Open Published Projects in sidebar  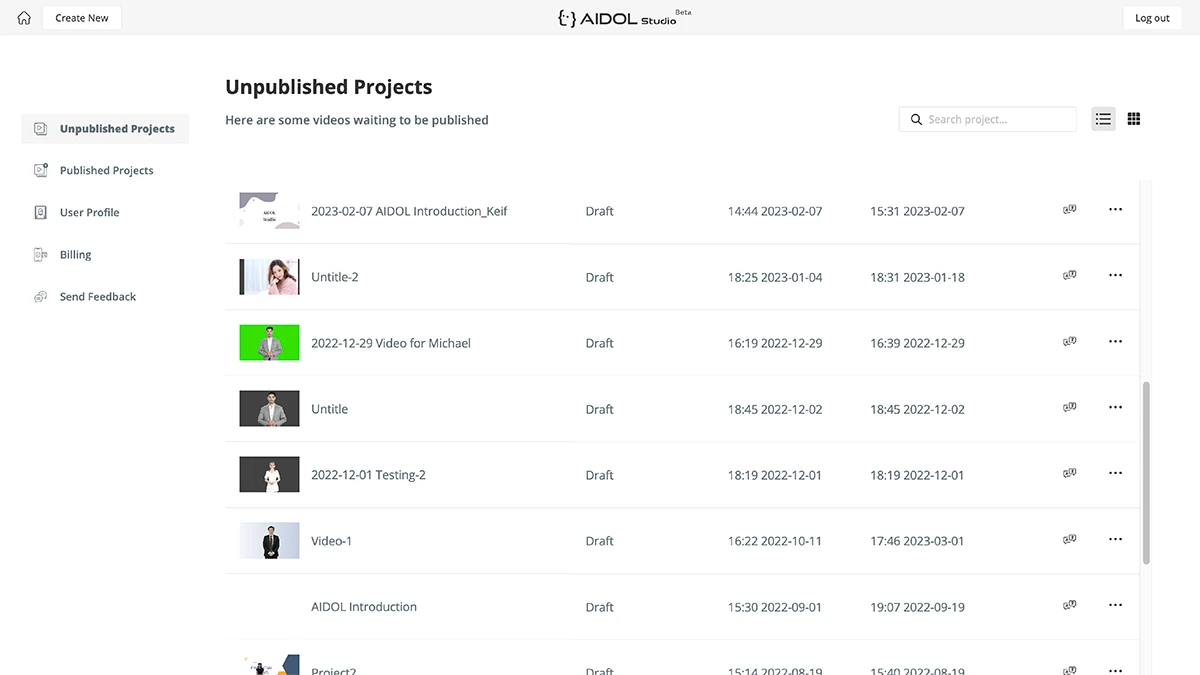[x=105, y=171]
